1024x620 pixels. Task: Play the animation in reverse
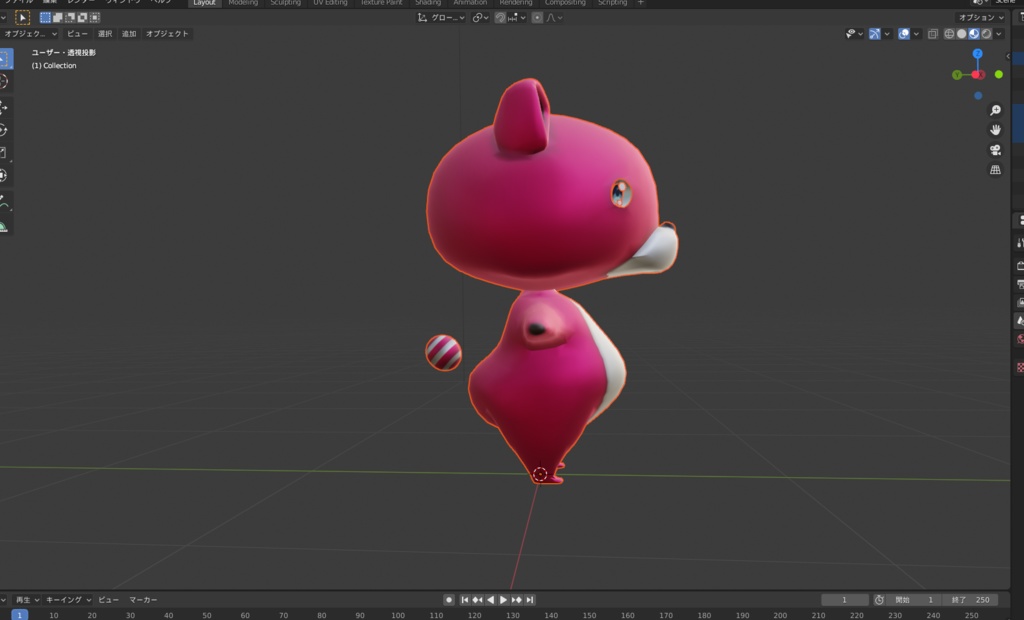[490, 600]
